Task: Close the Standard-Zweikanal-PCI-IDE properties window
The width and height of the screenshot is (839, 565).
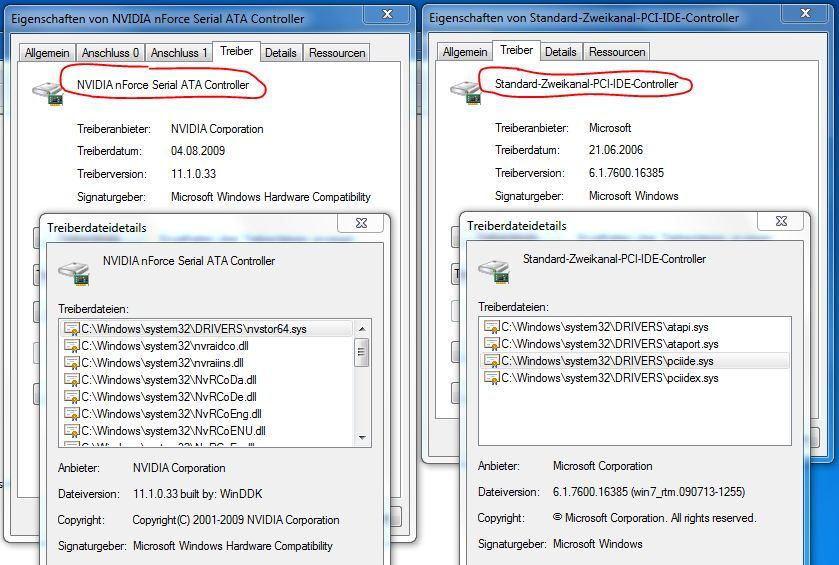Action: pyautogui.click(x=805, y=13)
